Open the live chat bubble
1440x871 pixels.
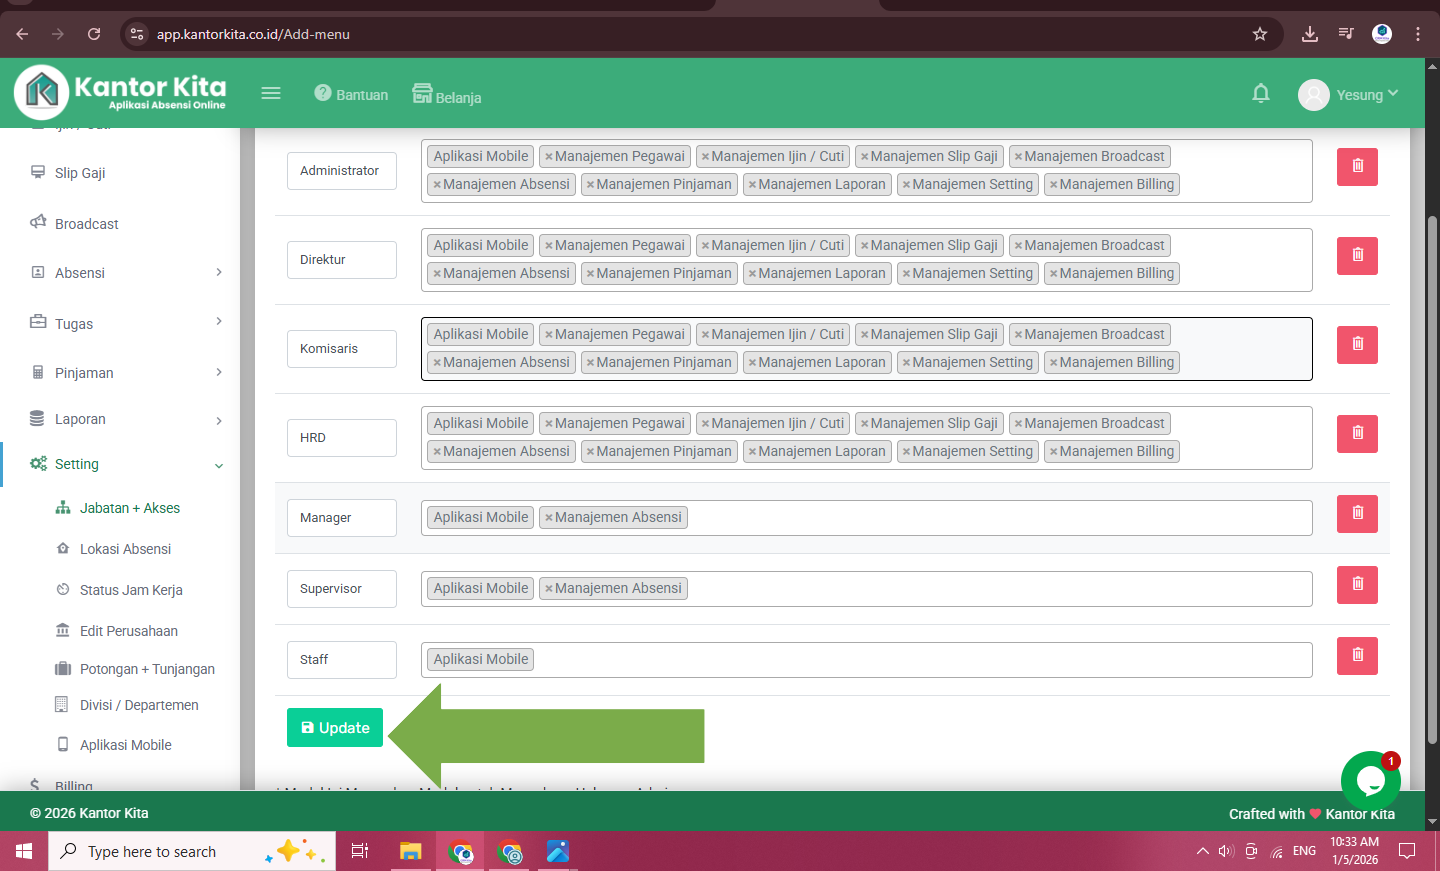point(1369,780)
